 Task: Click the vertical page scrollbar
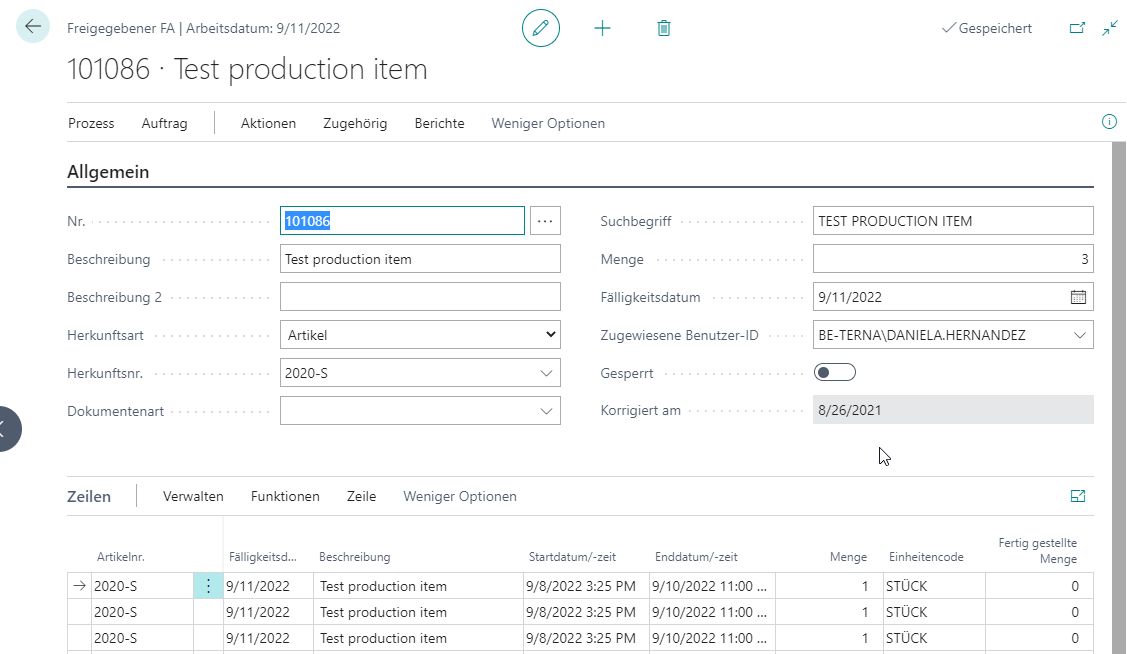pyautogui.click(x=1118, y=397)
